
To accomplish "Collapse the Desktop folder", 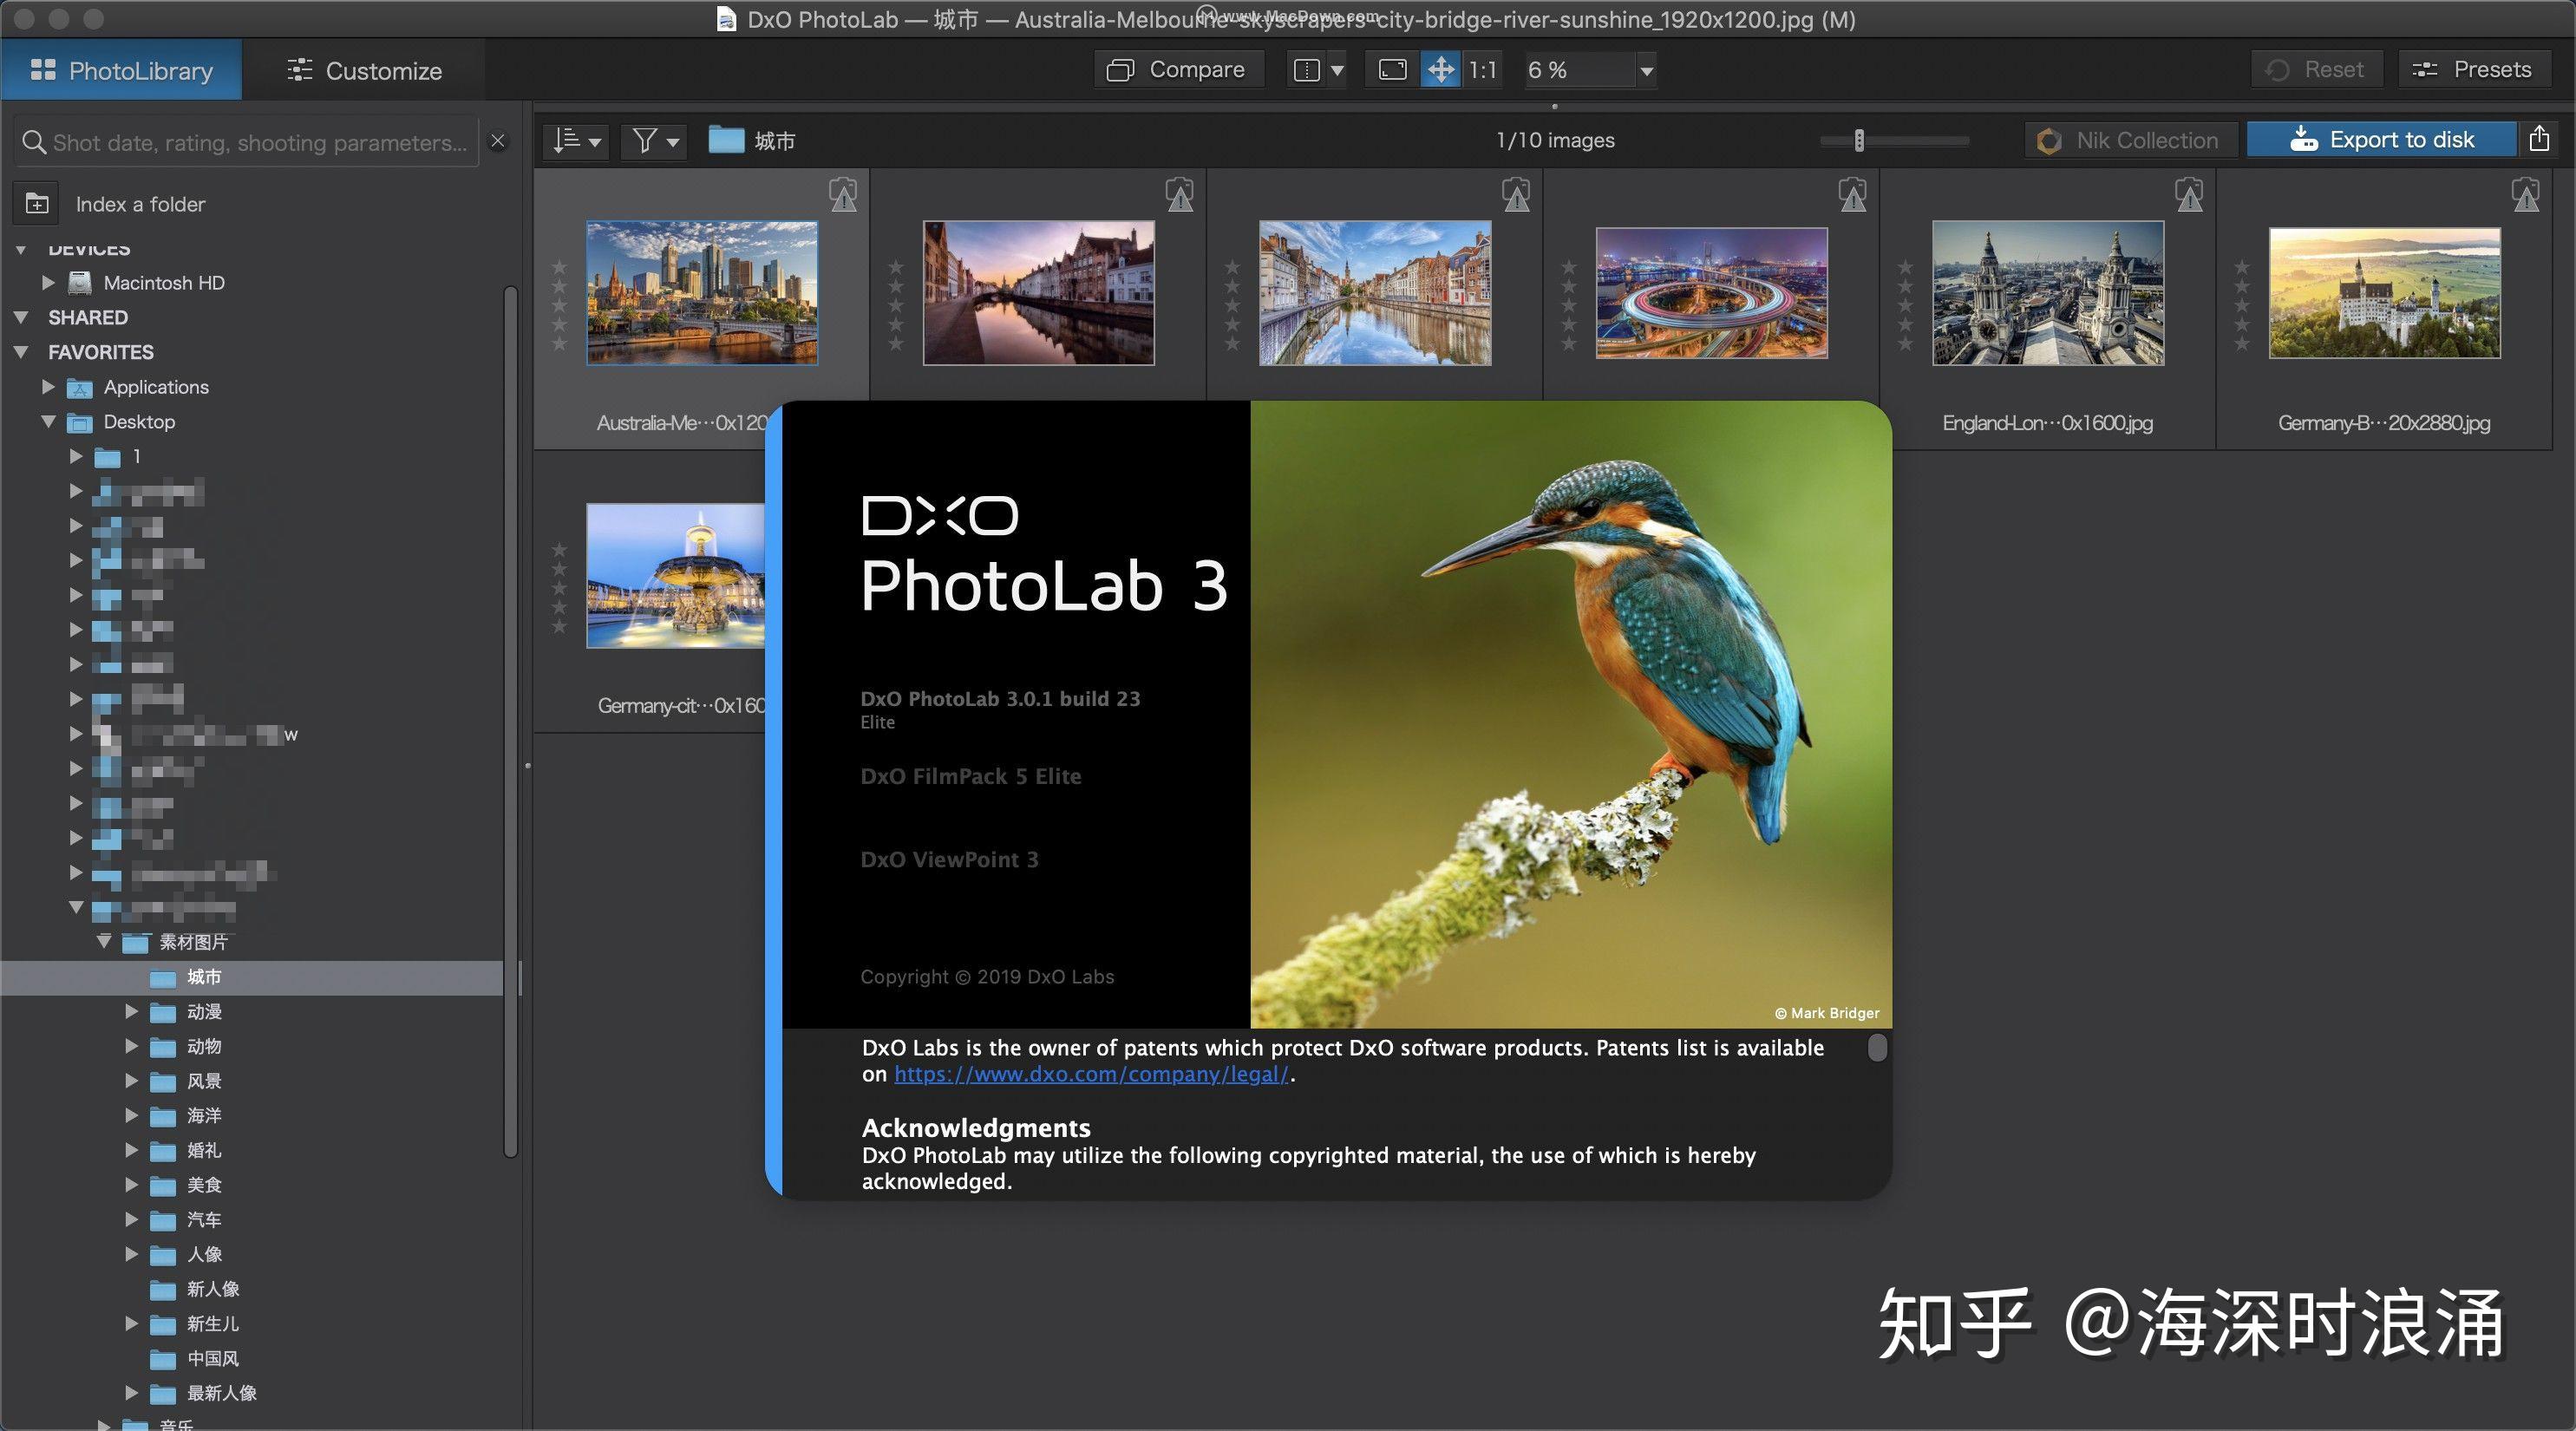I will [48, 422].
